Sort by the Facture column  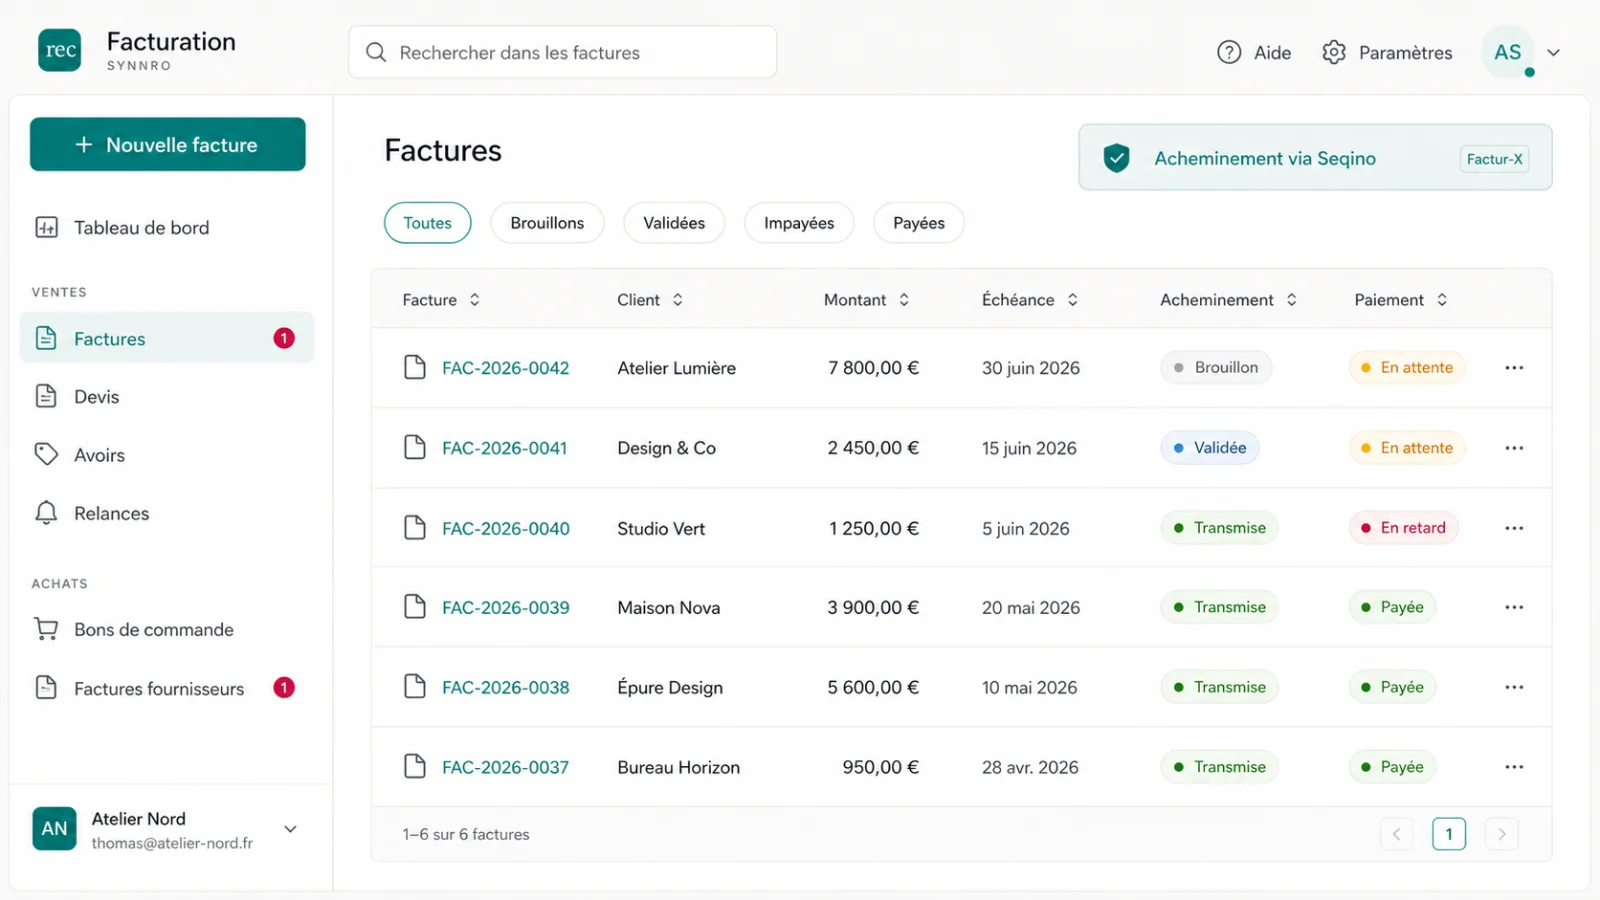click(x=441, y=300)
